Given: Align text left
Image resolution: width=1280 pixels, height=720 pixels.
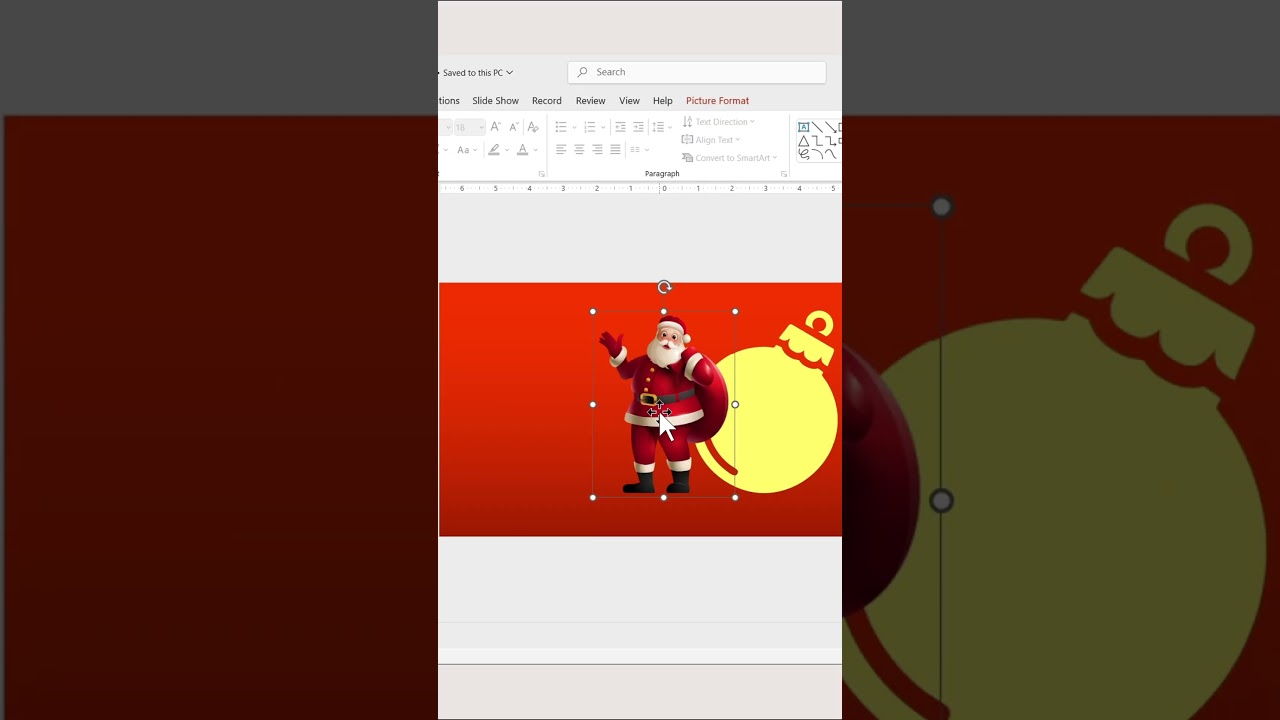Looking at the screenshot, I should [561, 149].
